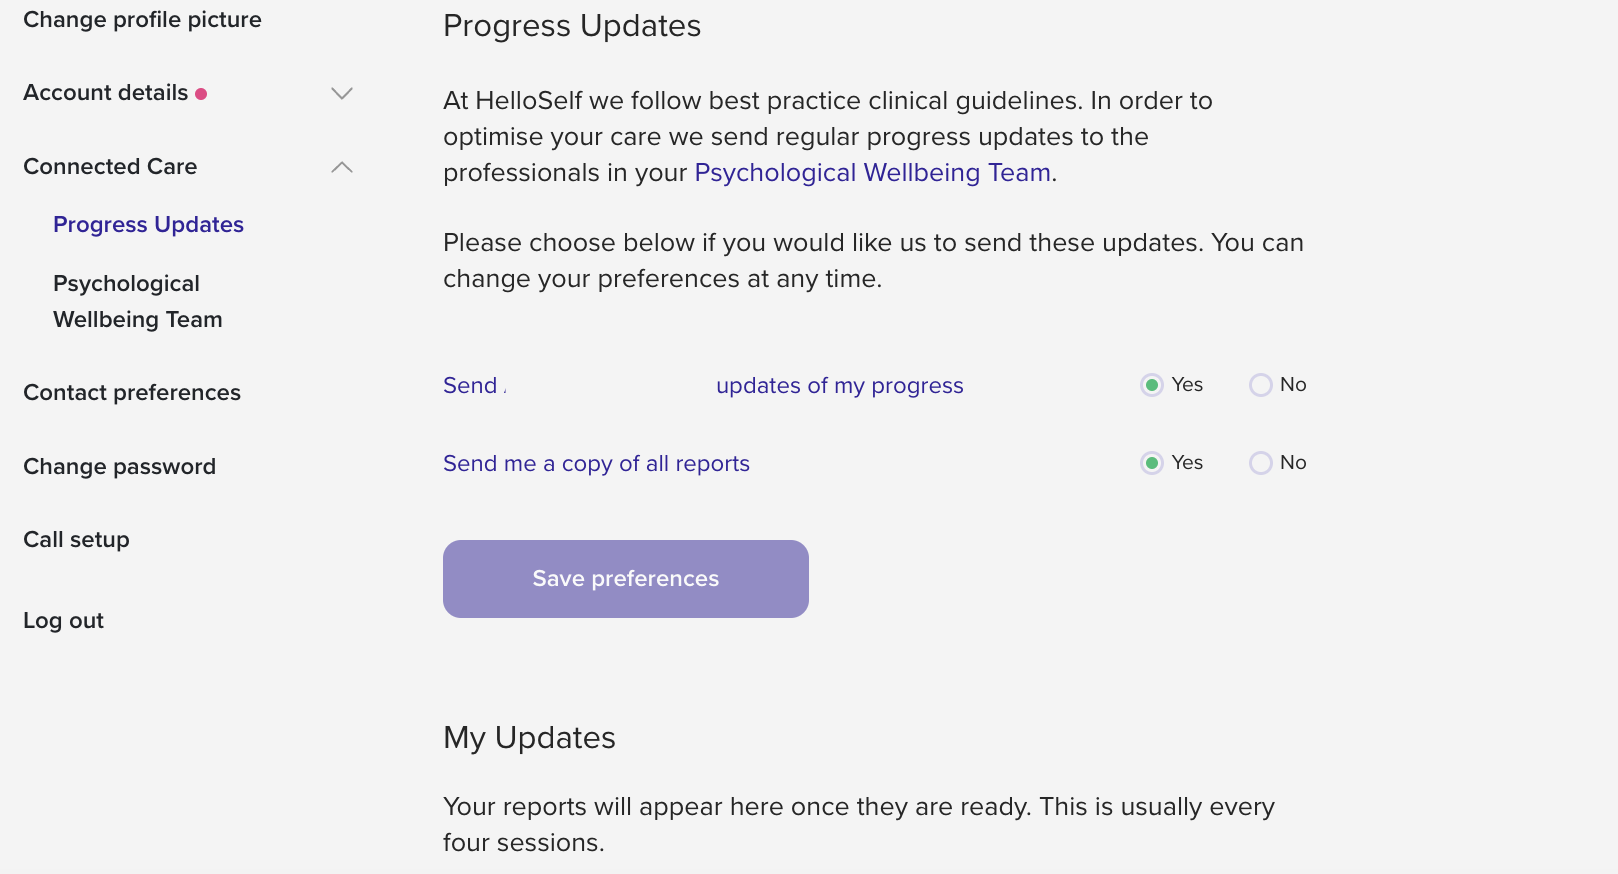Image resolution: width=1618 pixels, height=874 pixels.
Task: Open Call setup settings
Action: [76, 539]
